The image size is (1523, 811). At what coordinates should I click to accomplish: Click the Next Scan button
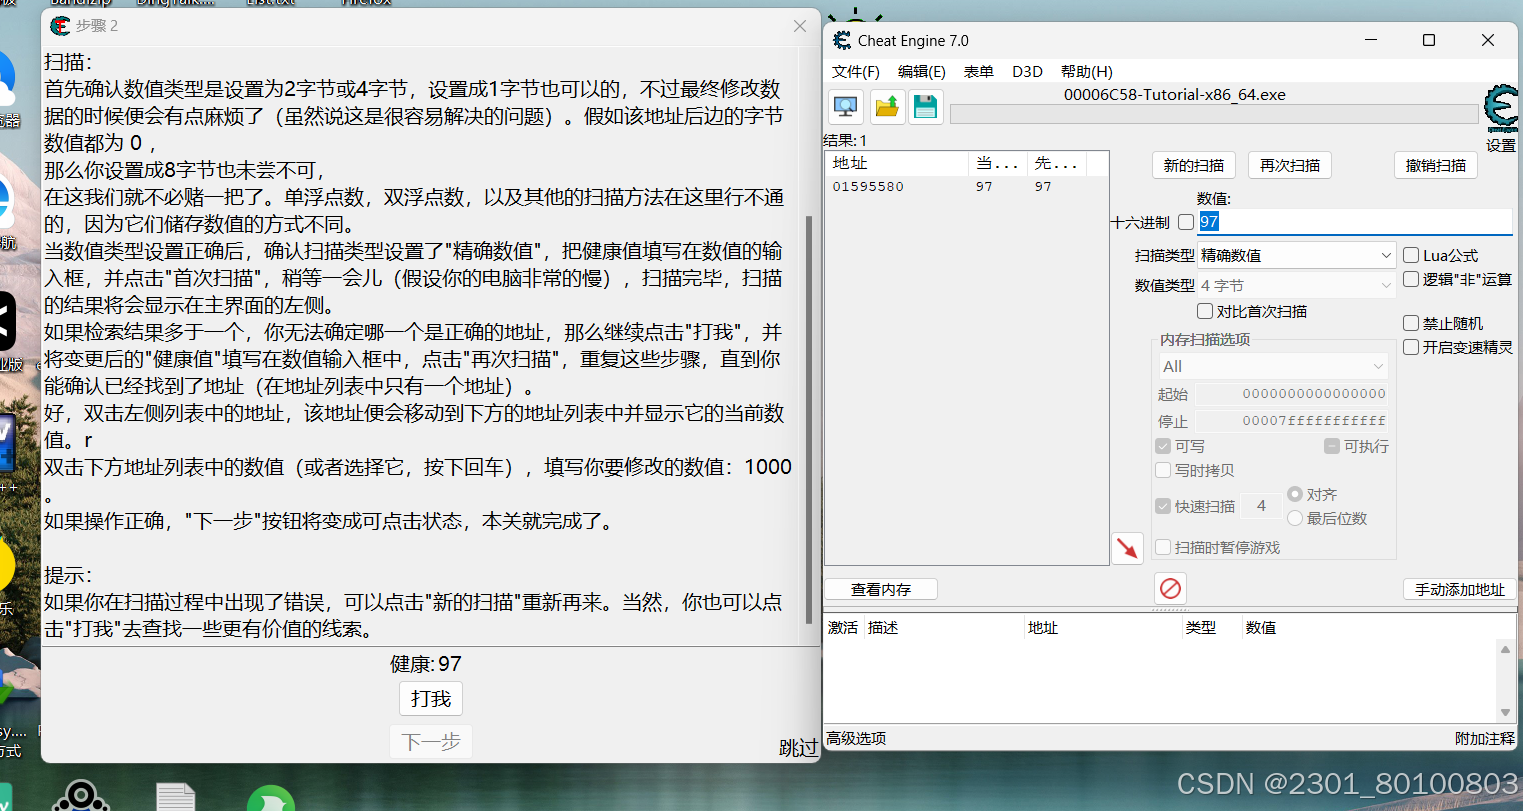point(1290,165)
